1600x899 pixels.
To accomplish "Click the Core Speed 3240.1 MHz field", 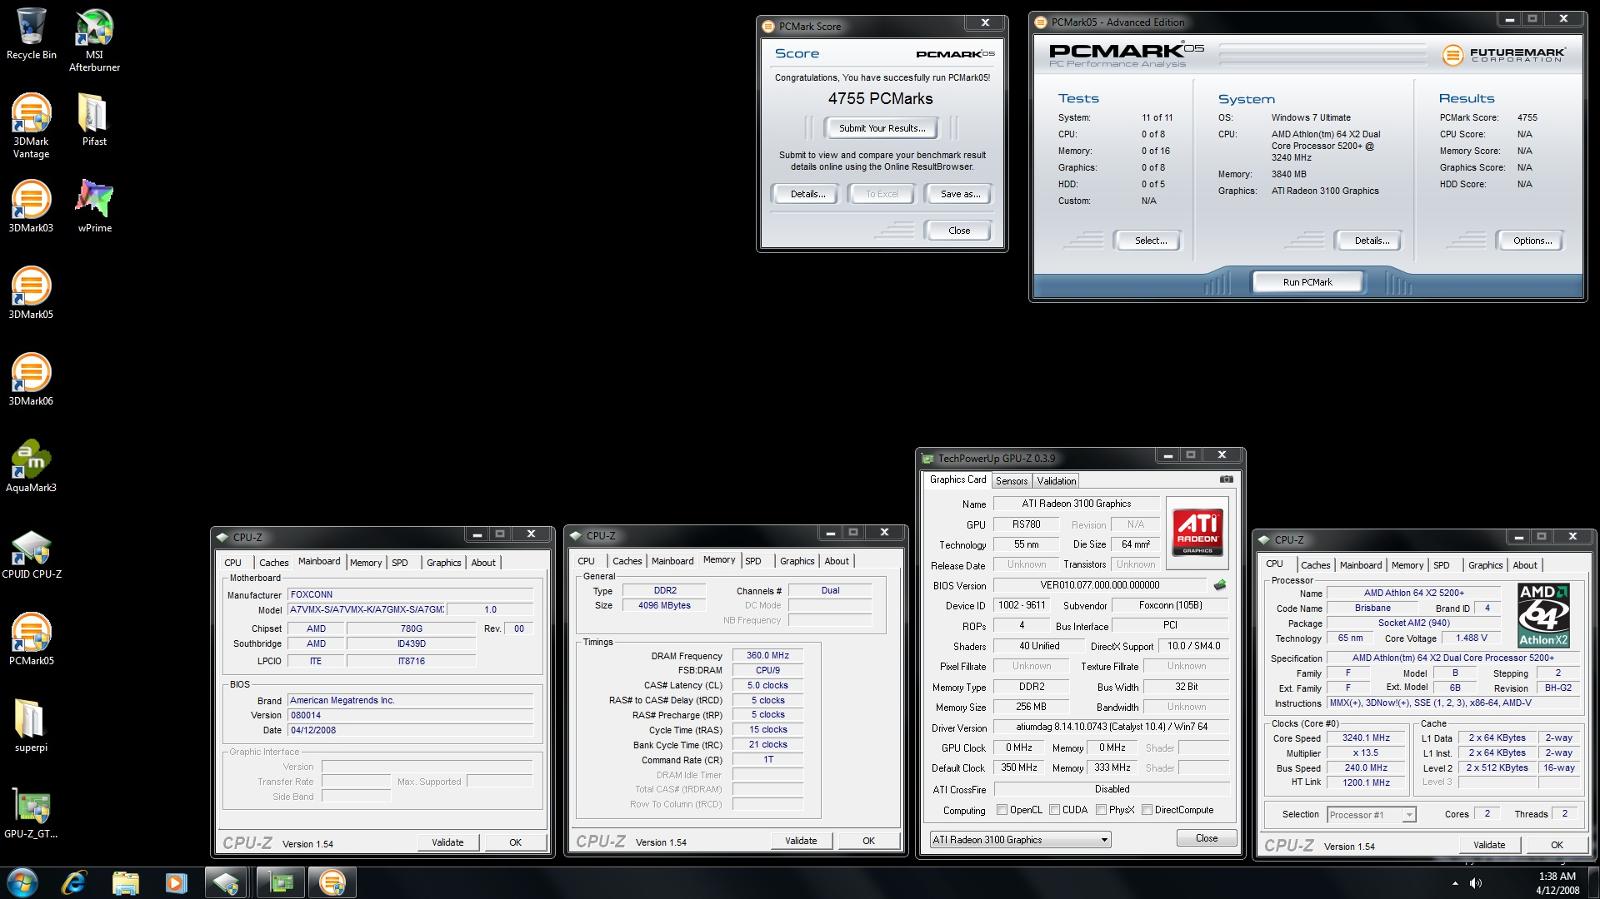I will tap(1365, 738).
